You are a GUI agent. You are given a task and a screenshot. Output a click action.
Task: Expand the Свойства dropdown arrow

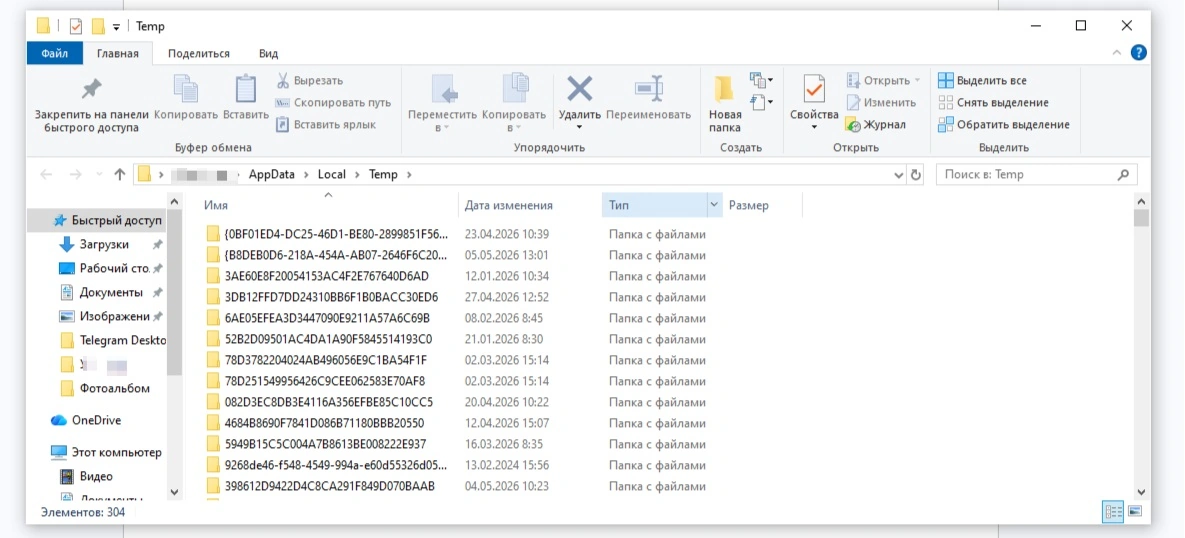[814, 127]
